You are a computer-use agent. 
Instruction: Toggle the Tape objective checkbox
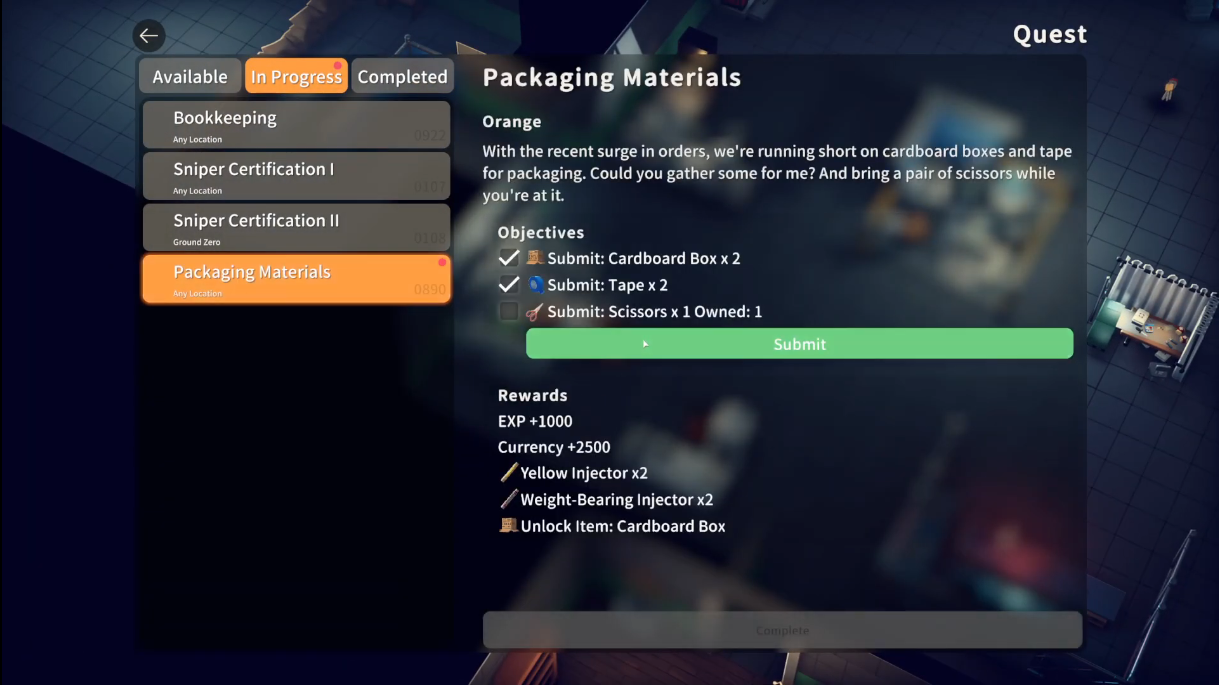pos(509,285)
